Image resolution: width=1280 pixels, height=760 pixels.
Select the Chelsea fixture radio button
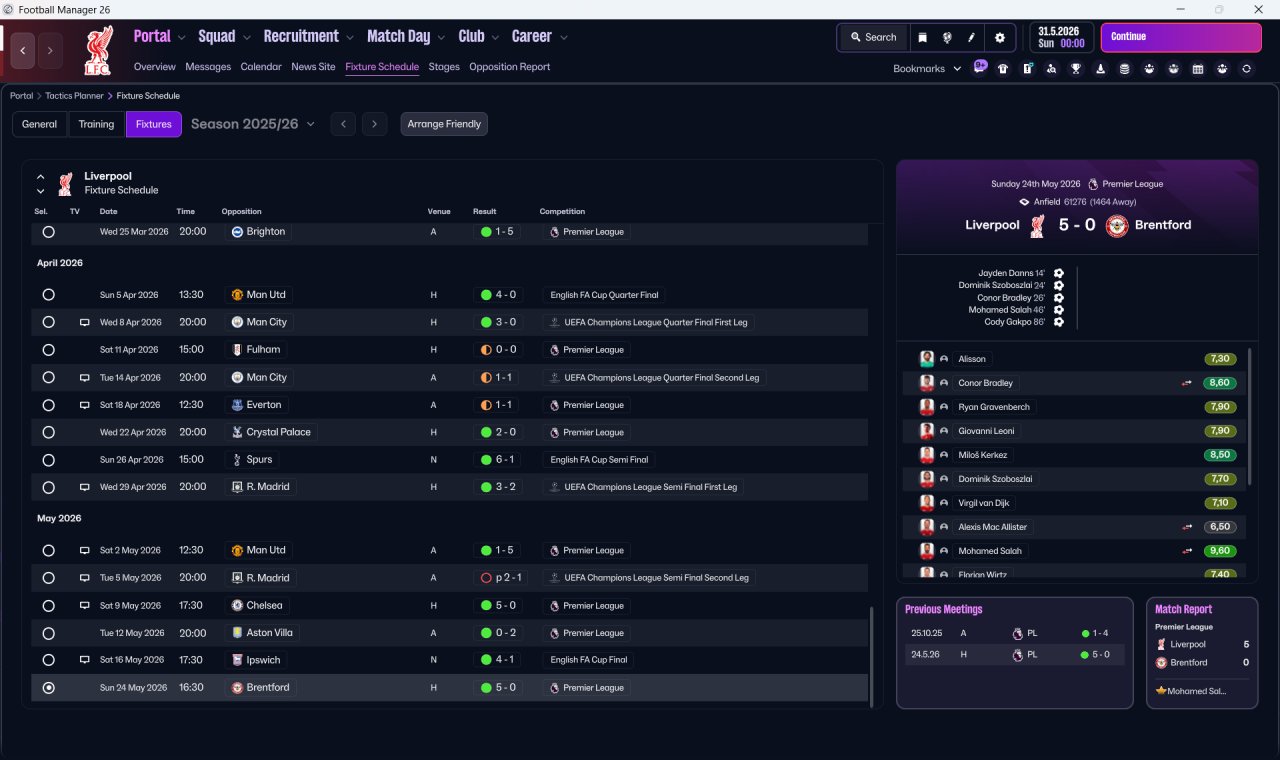tap(48, 606)
